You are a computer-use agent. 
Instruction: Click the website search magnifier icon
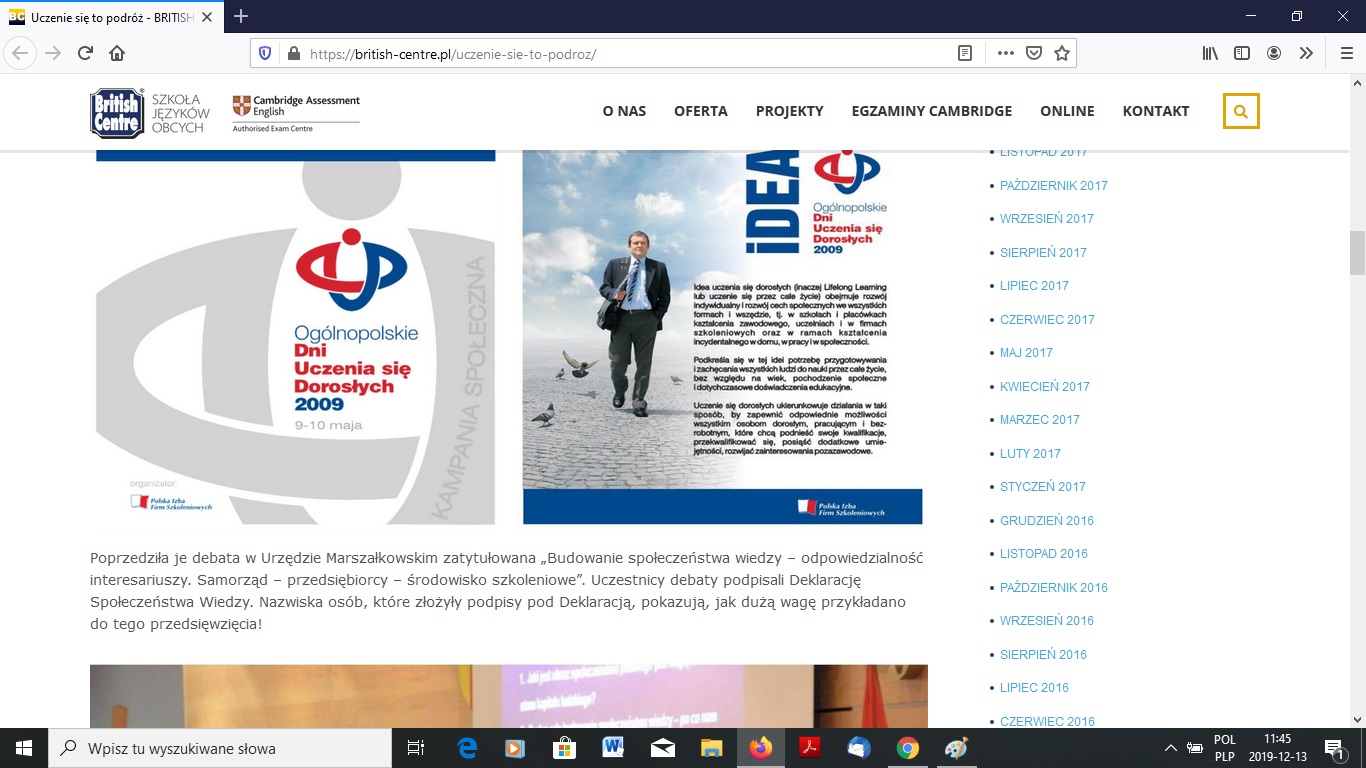1241,111
